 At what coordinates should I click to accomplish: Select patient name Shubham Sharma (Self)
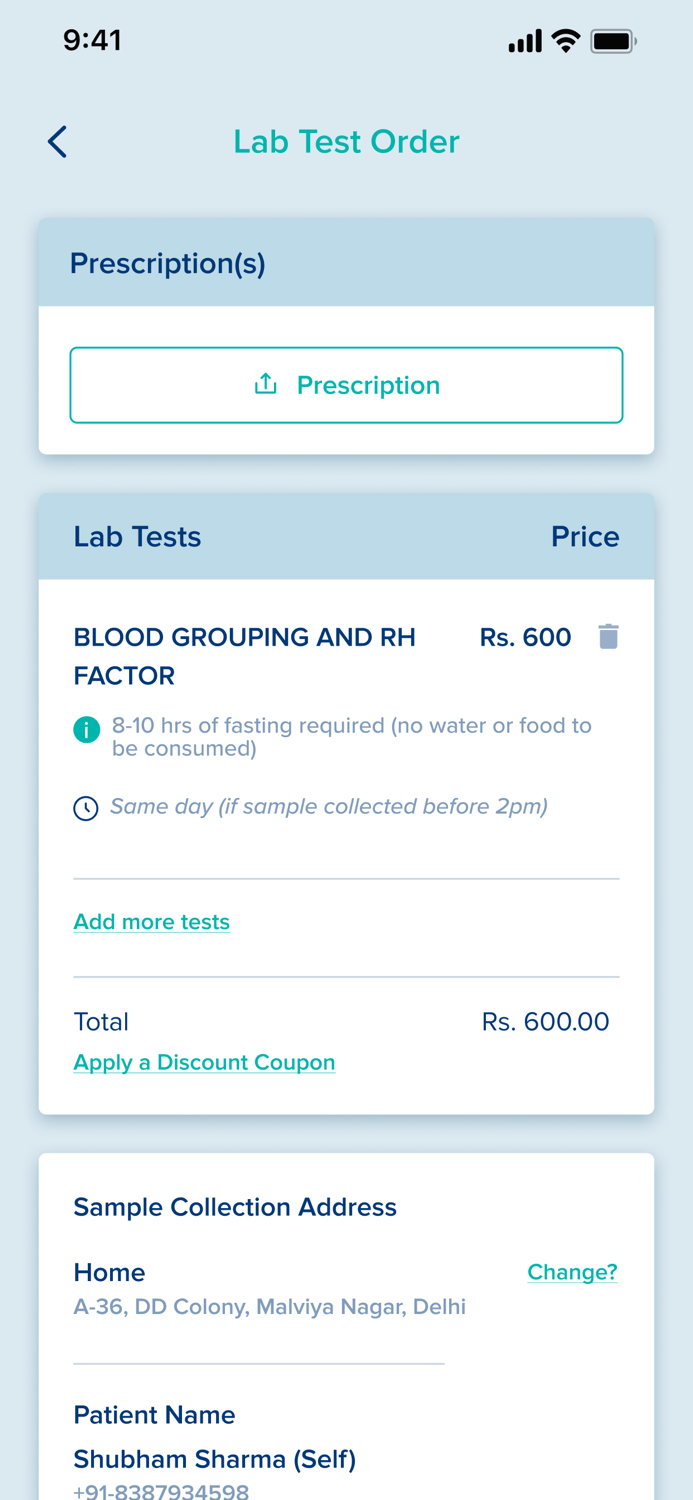[213, 1459]
